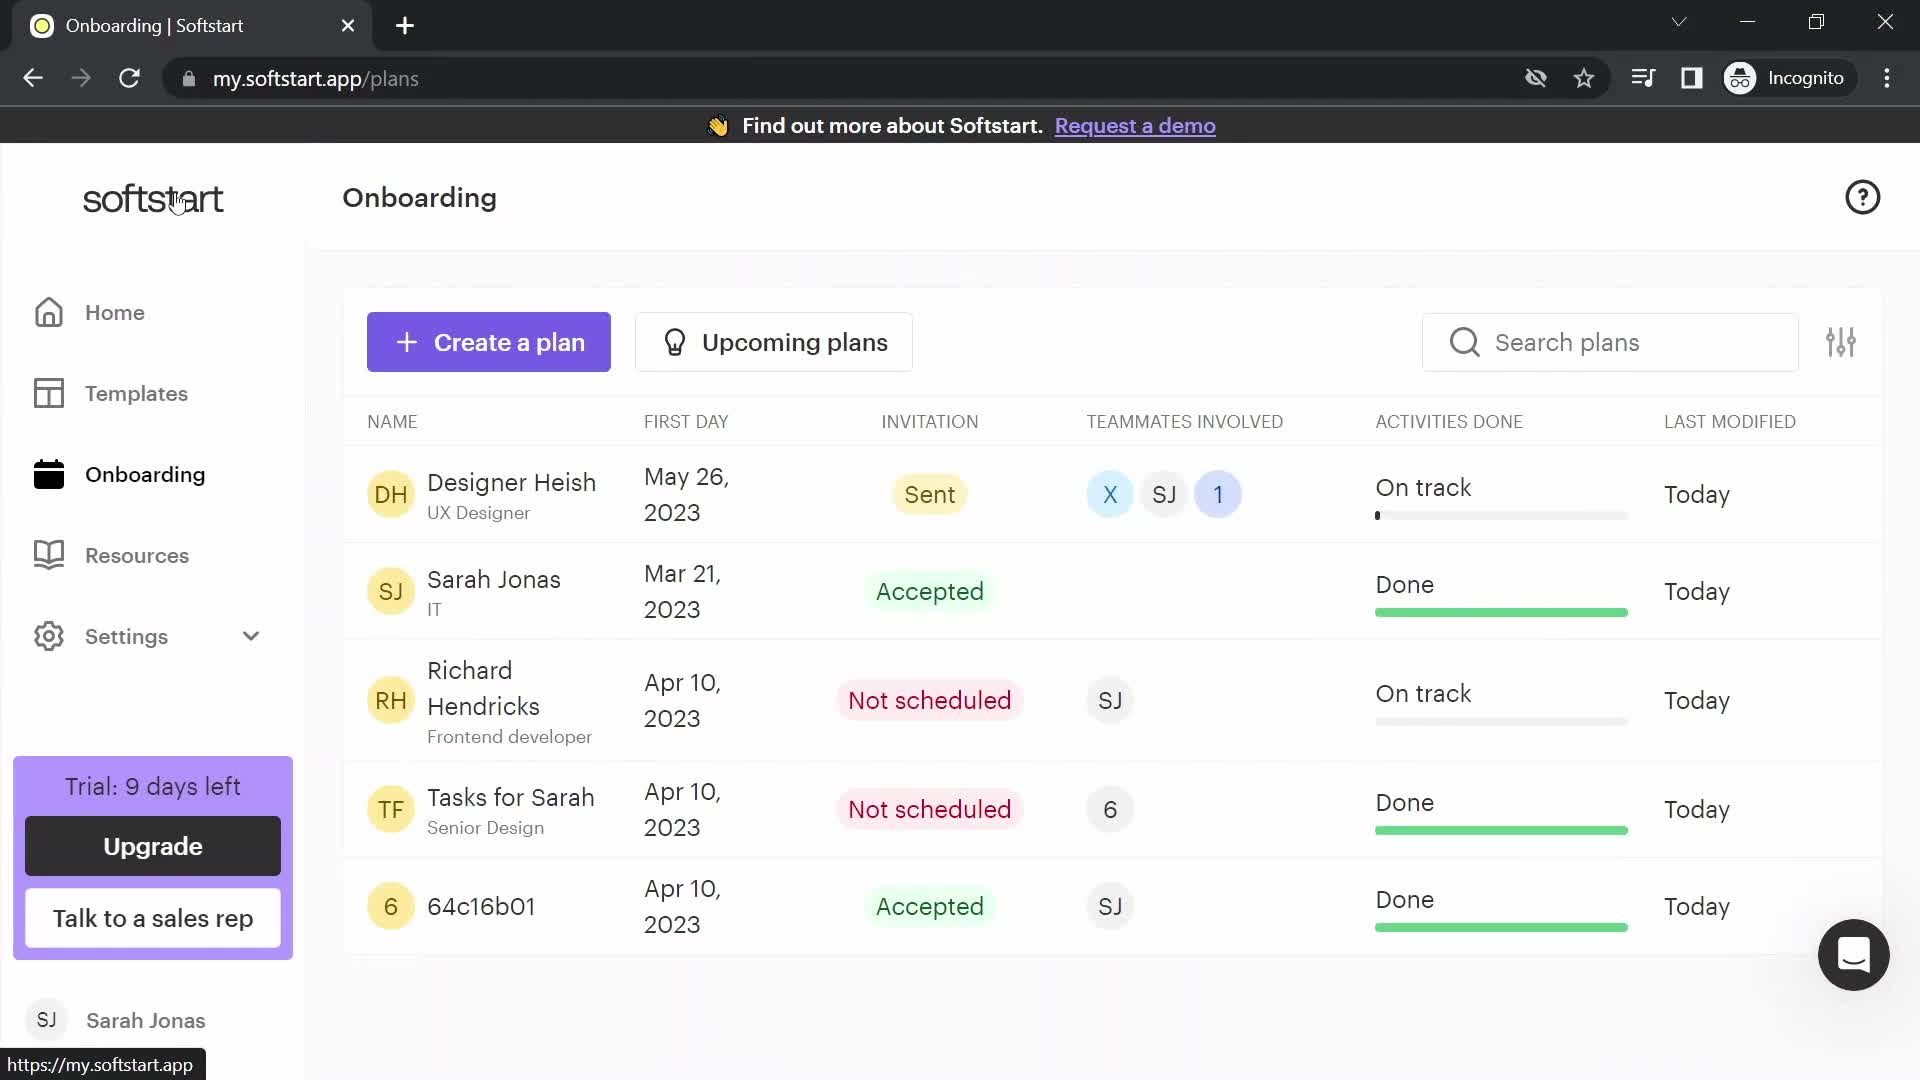Screen dimensions: 1920x1080
Task: Select the Onboarding menu item
Action: tap(145, 473)
